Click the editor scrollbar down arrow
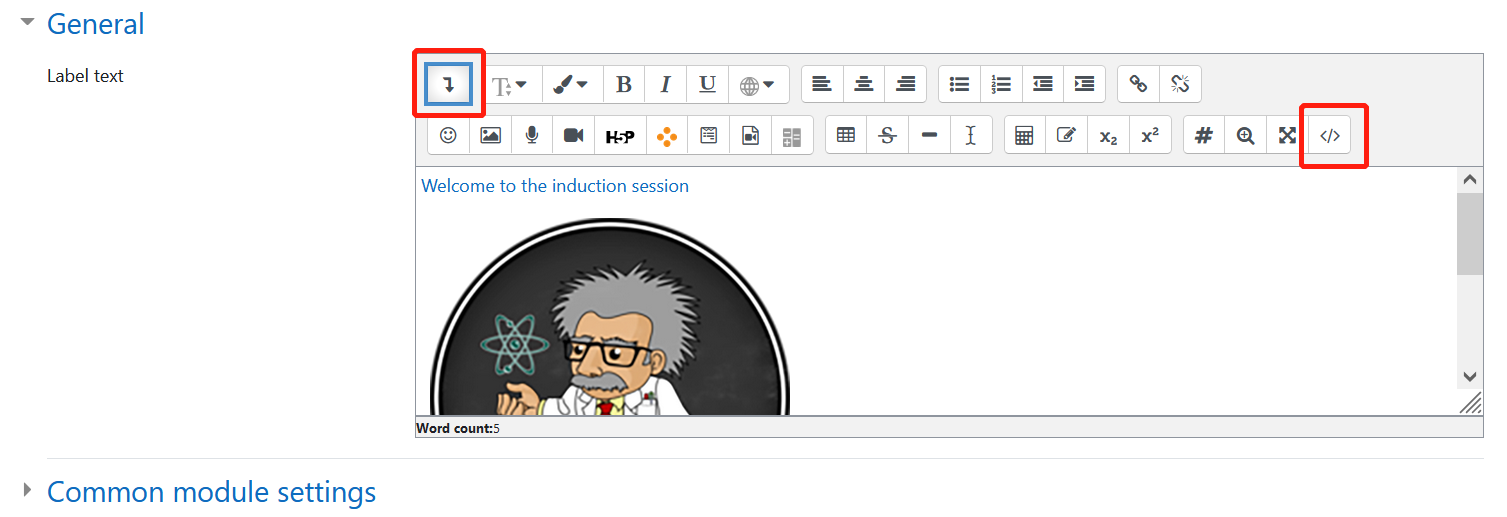 coord(1469,377)
